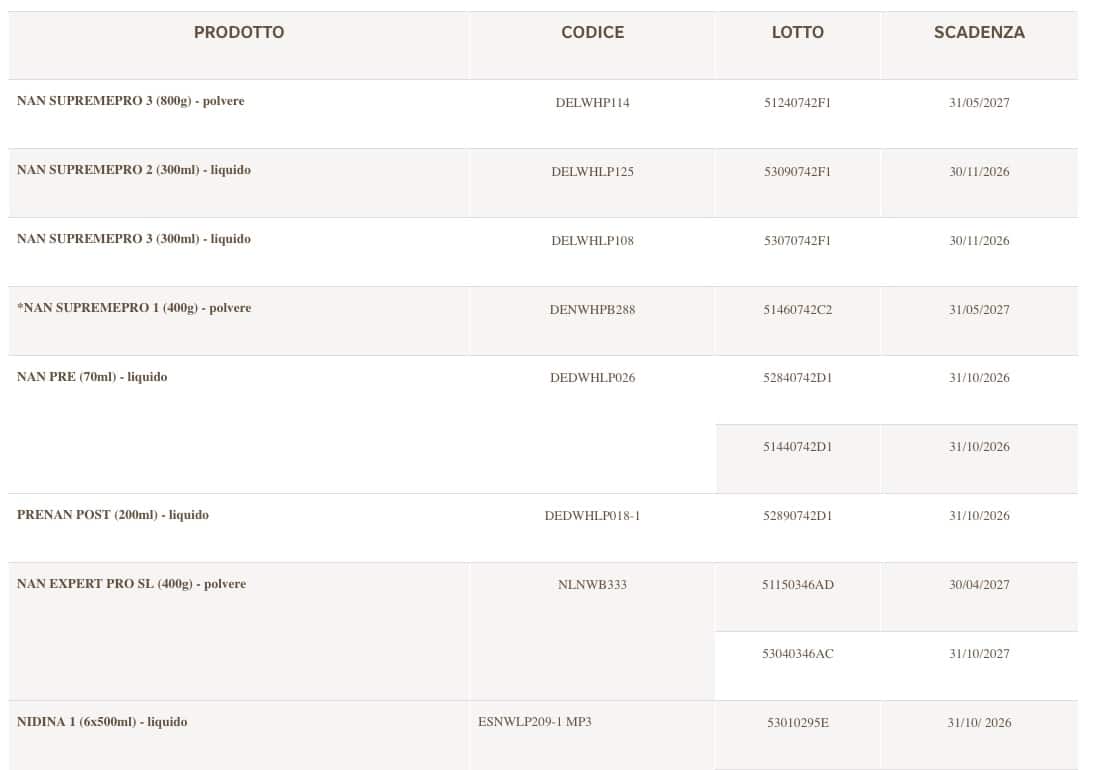The width and height of the screenshot is (1094, 770).
Task: Click product code ESNWLP209-1 MP3
Action: tap(534, 722)
